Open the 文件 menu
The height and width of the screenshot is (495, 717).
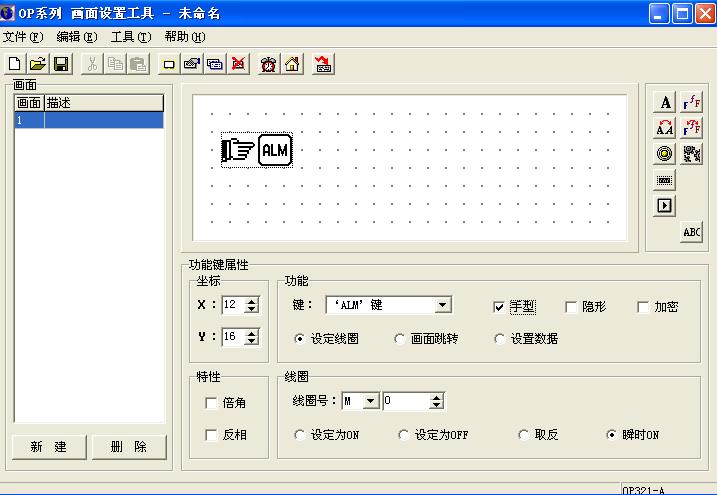[23, 37]
